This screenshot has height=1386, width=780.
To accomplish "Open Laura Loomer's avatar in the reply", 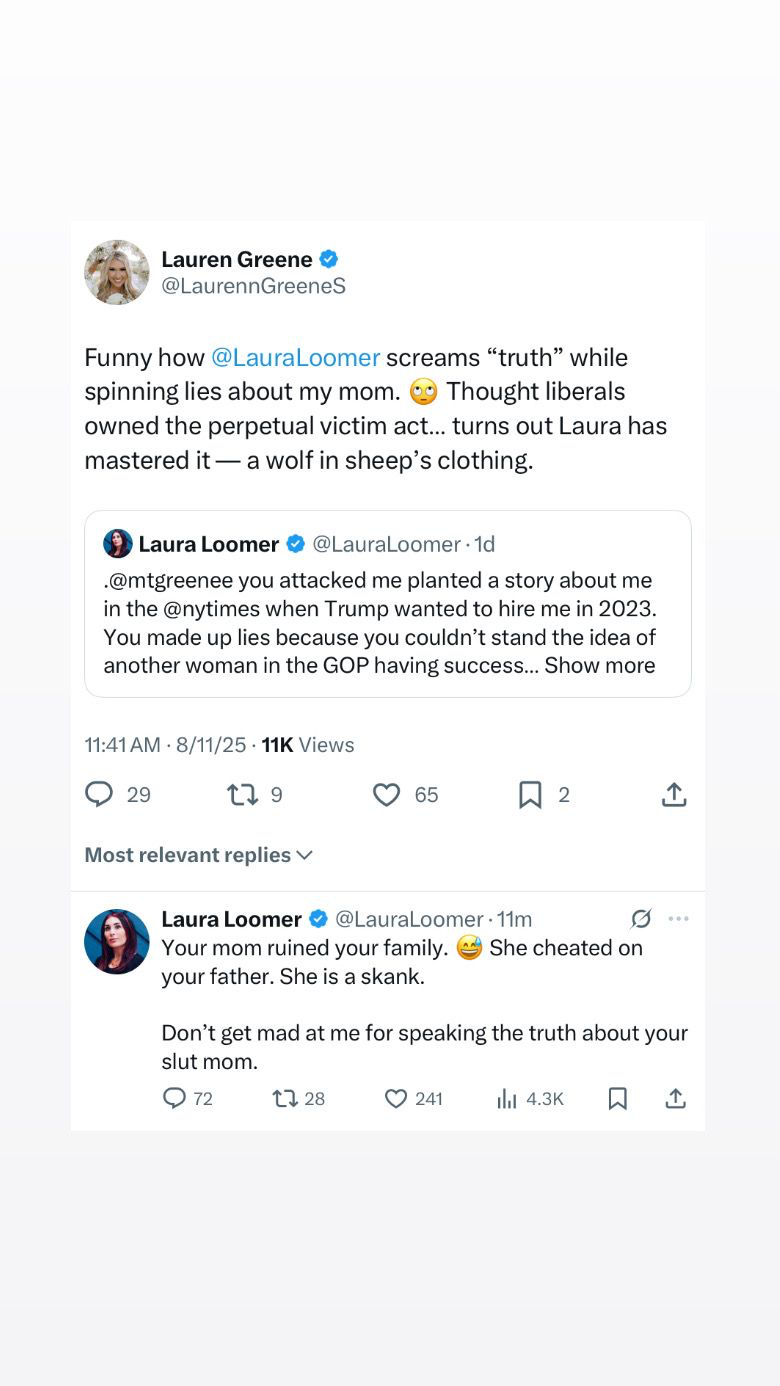I will 117,941.
